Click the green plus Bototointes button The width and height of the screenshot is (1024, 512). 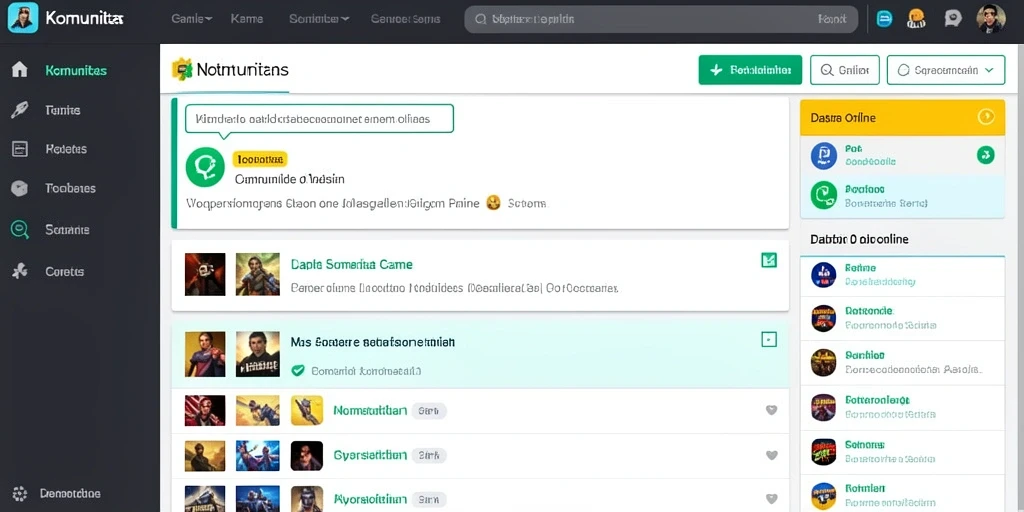(750, 70)
